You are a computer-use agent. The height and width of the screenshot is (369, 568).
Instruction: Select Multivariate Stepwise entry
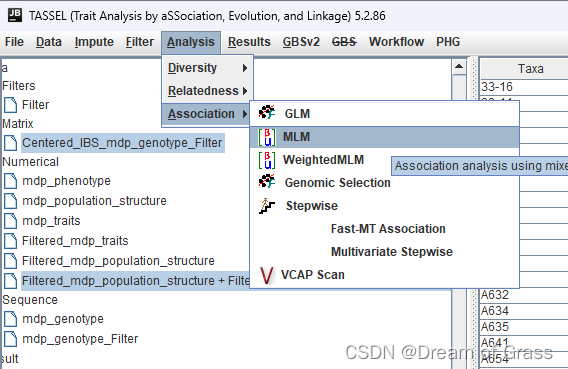tap(385, 252)
